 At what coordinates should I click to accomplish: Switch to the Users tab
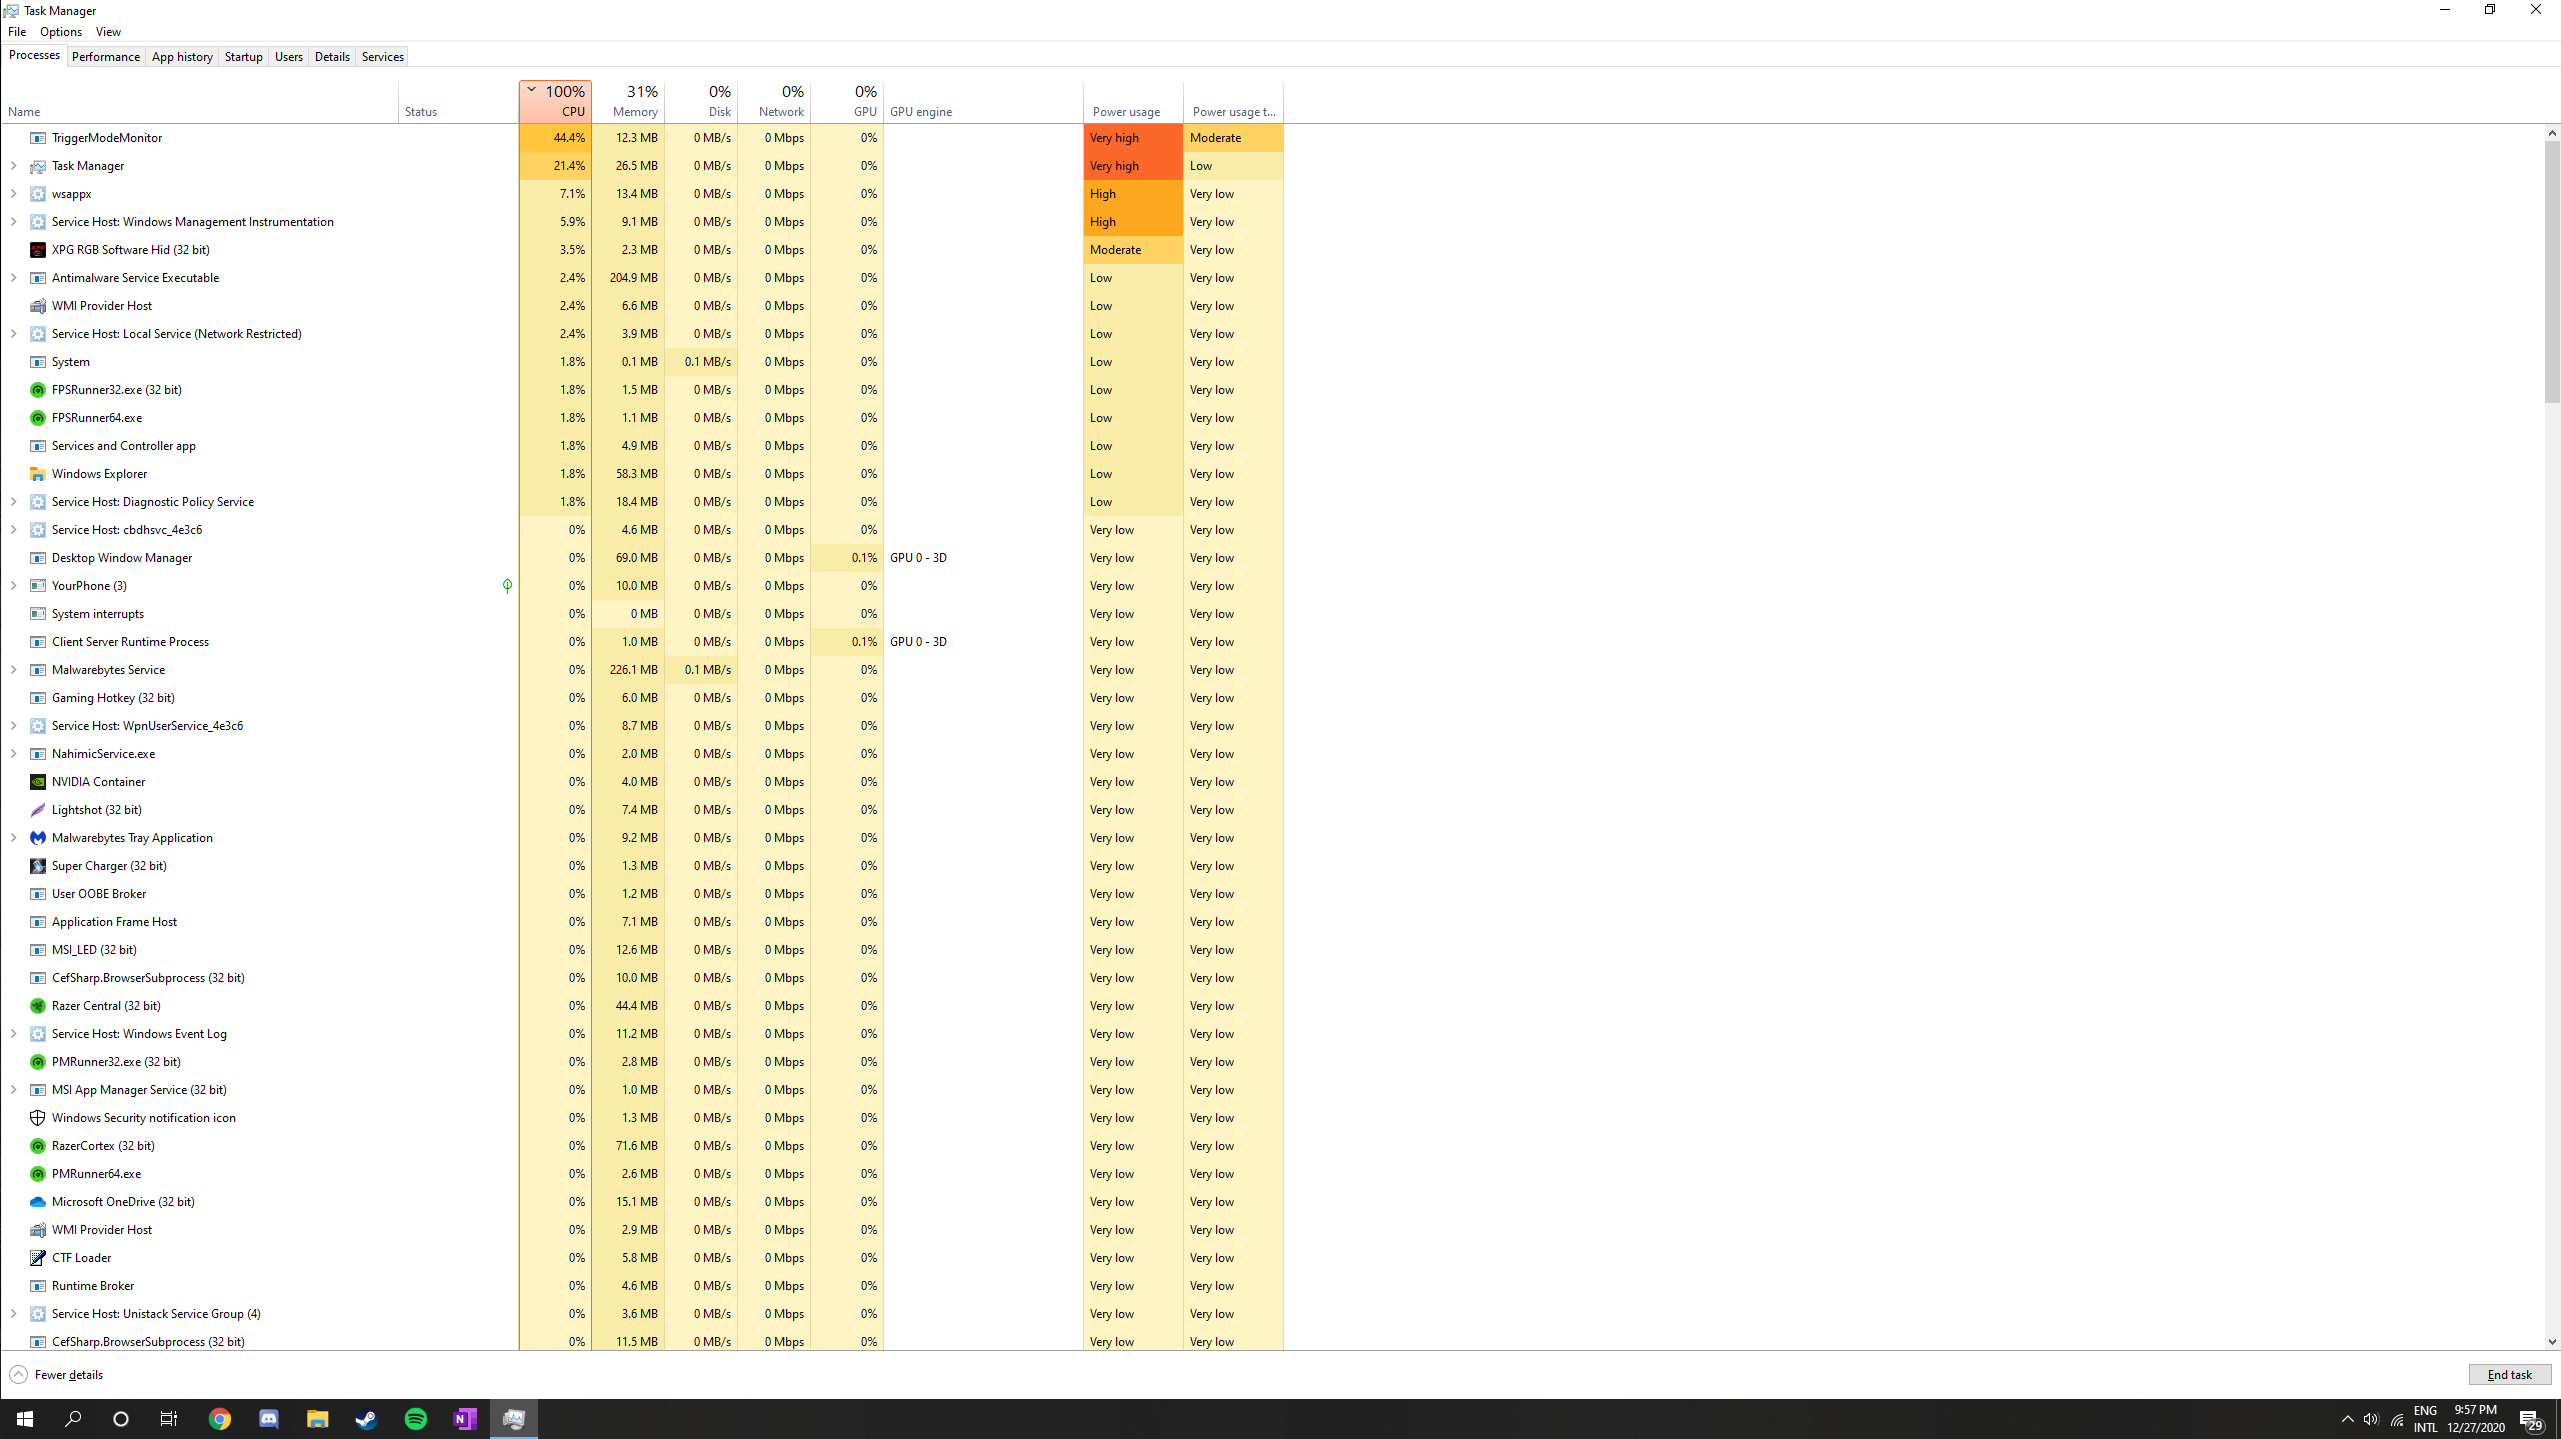289,57
